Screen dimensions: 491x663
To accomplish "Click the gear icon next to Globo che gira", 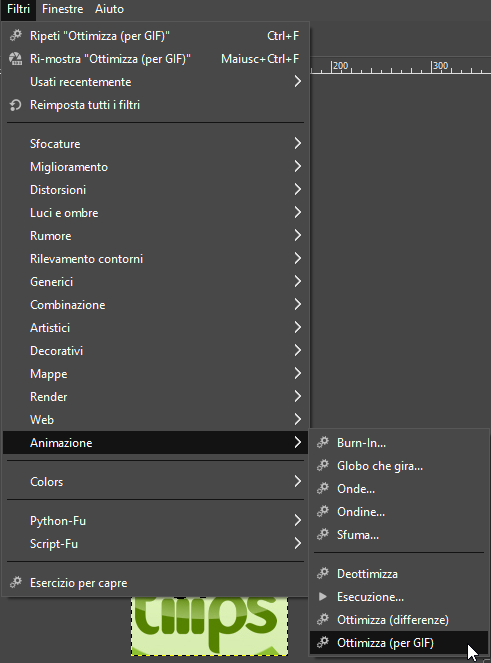I will pyautogui.click(x=323, y=466).
